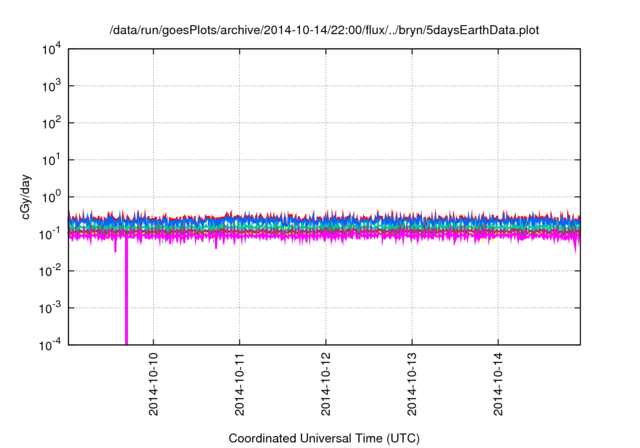
Task: Click the tall magenta dropout spike
Action: [127, 292]
